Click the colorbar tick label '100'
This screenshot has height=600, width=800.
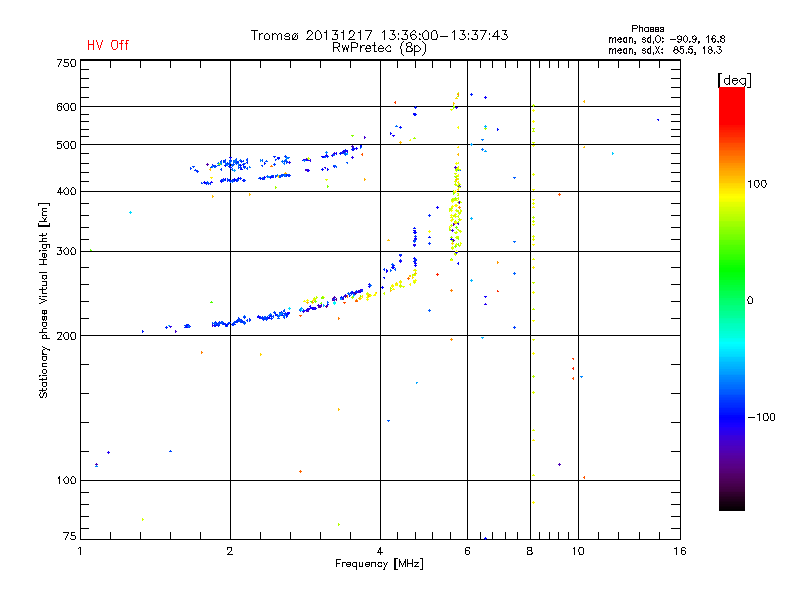[x=757, y=184]
